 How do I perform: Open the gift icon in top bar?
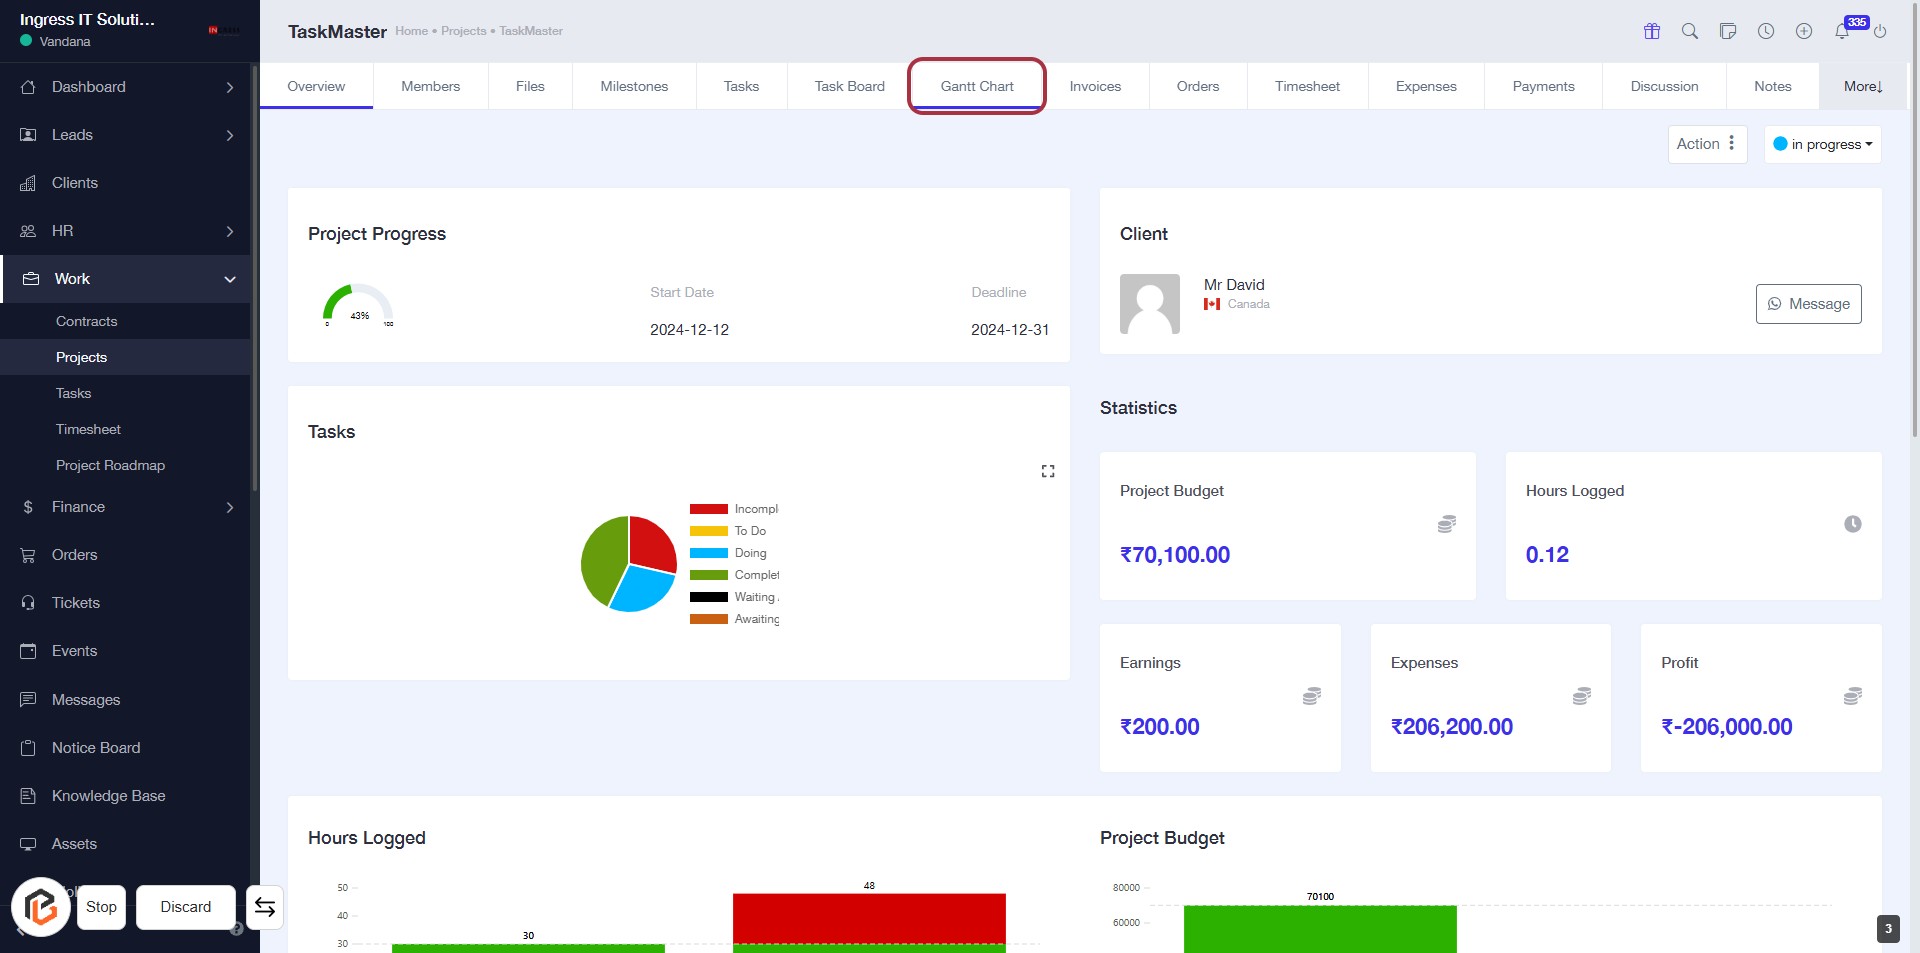click(x=1652, y=31)
